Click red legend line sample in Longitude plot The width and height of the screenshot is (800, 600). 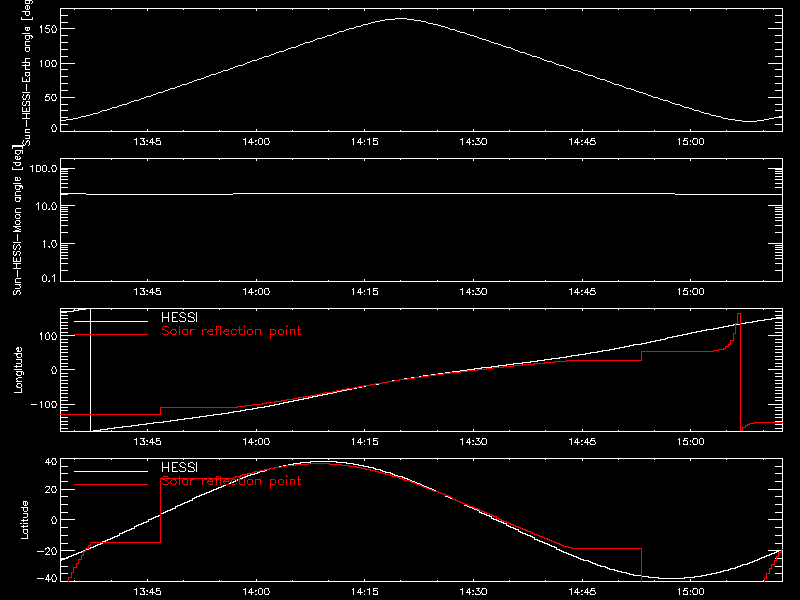(x=111, y=335)
